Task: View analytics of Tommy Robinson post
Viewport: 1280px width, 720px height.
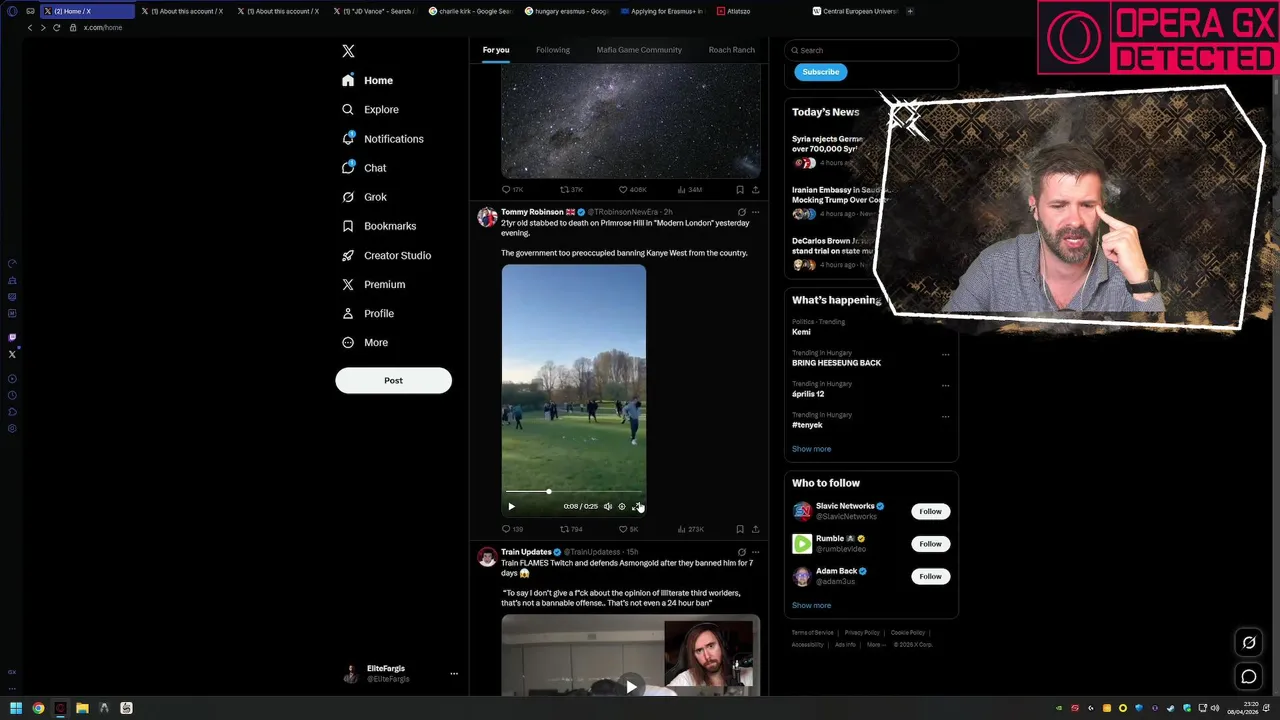Action: point(690,529)
